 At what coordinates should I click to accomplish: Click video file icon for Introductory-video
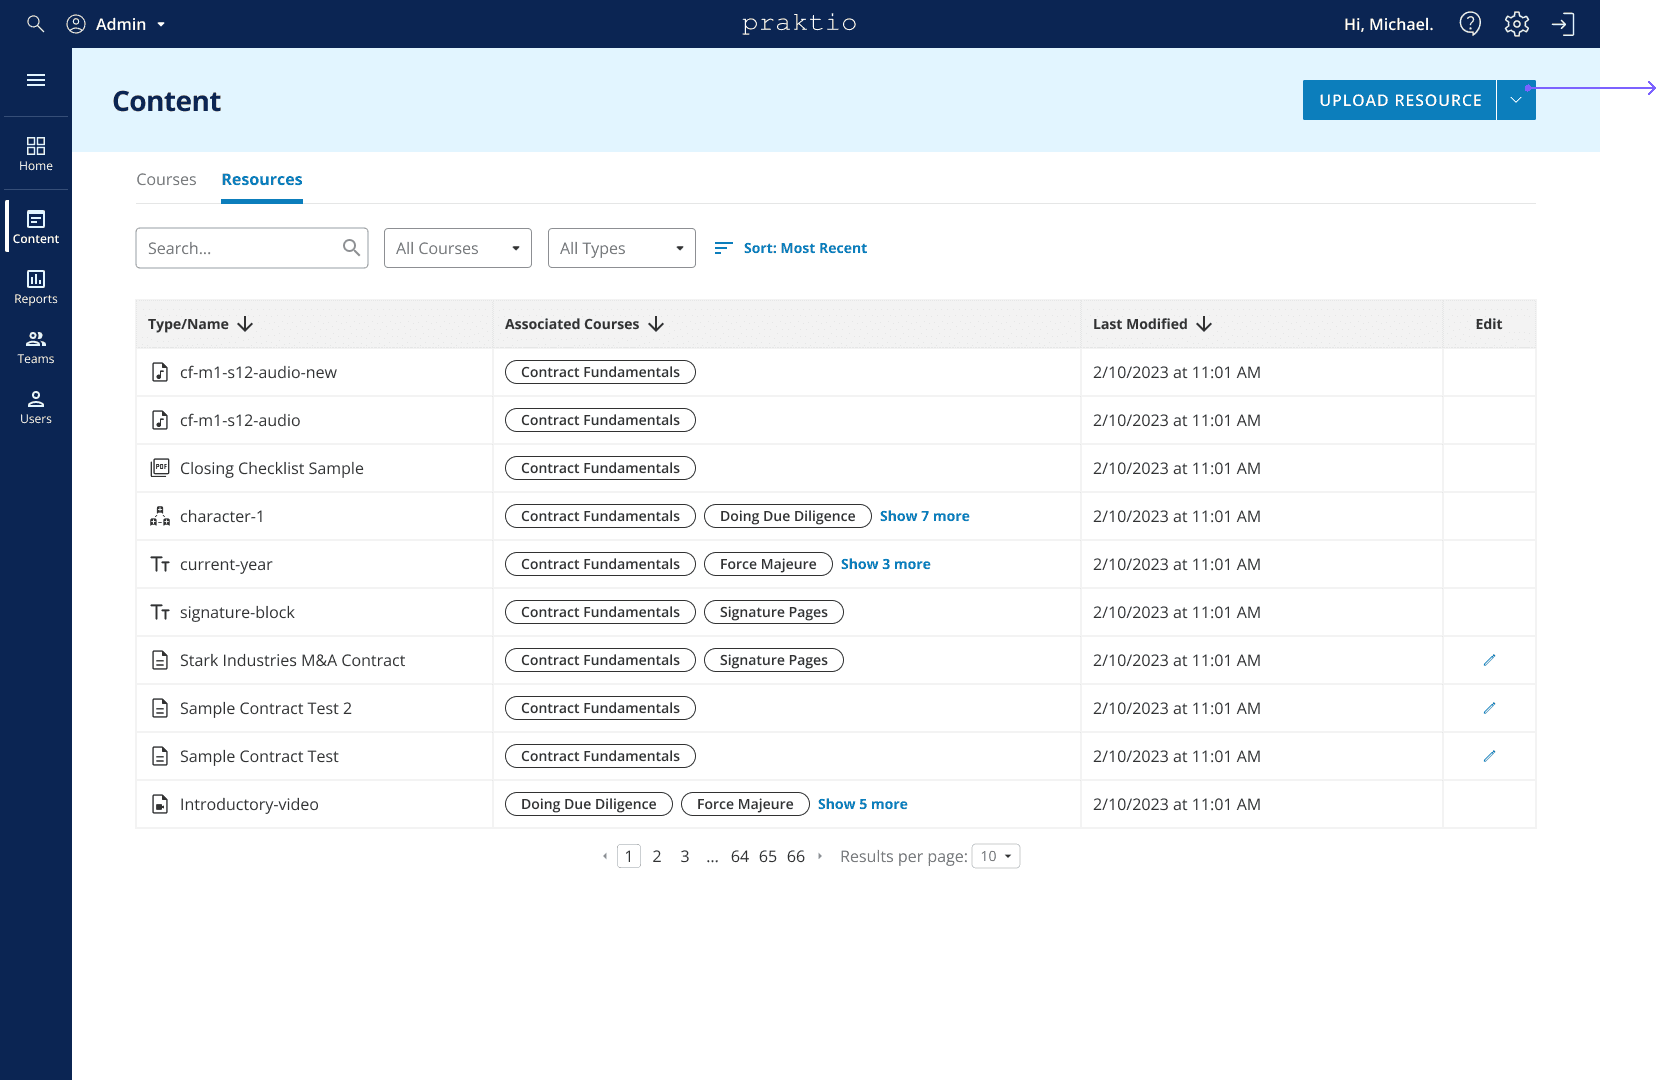coord(160,804)
